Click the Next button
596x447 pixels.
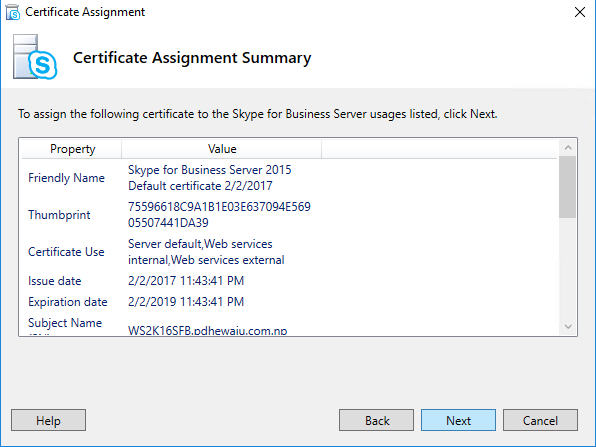pos(458,420)
